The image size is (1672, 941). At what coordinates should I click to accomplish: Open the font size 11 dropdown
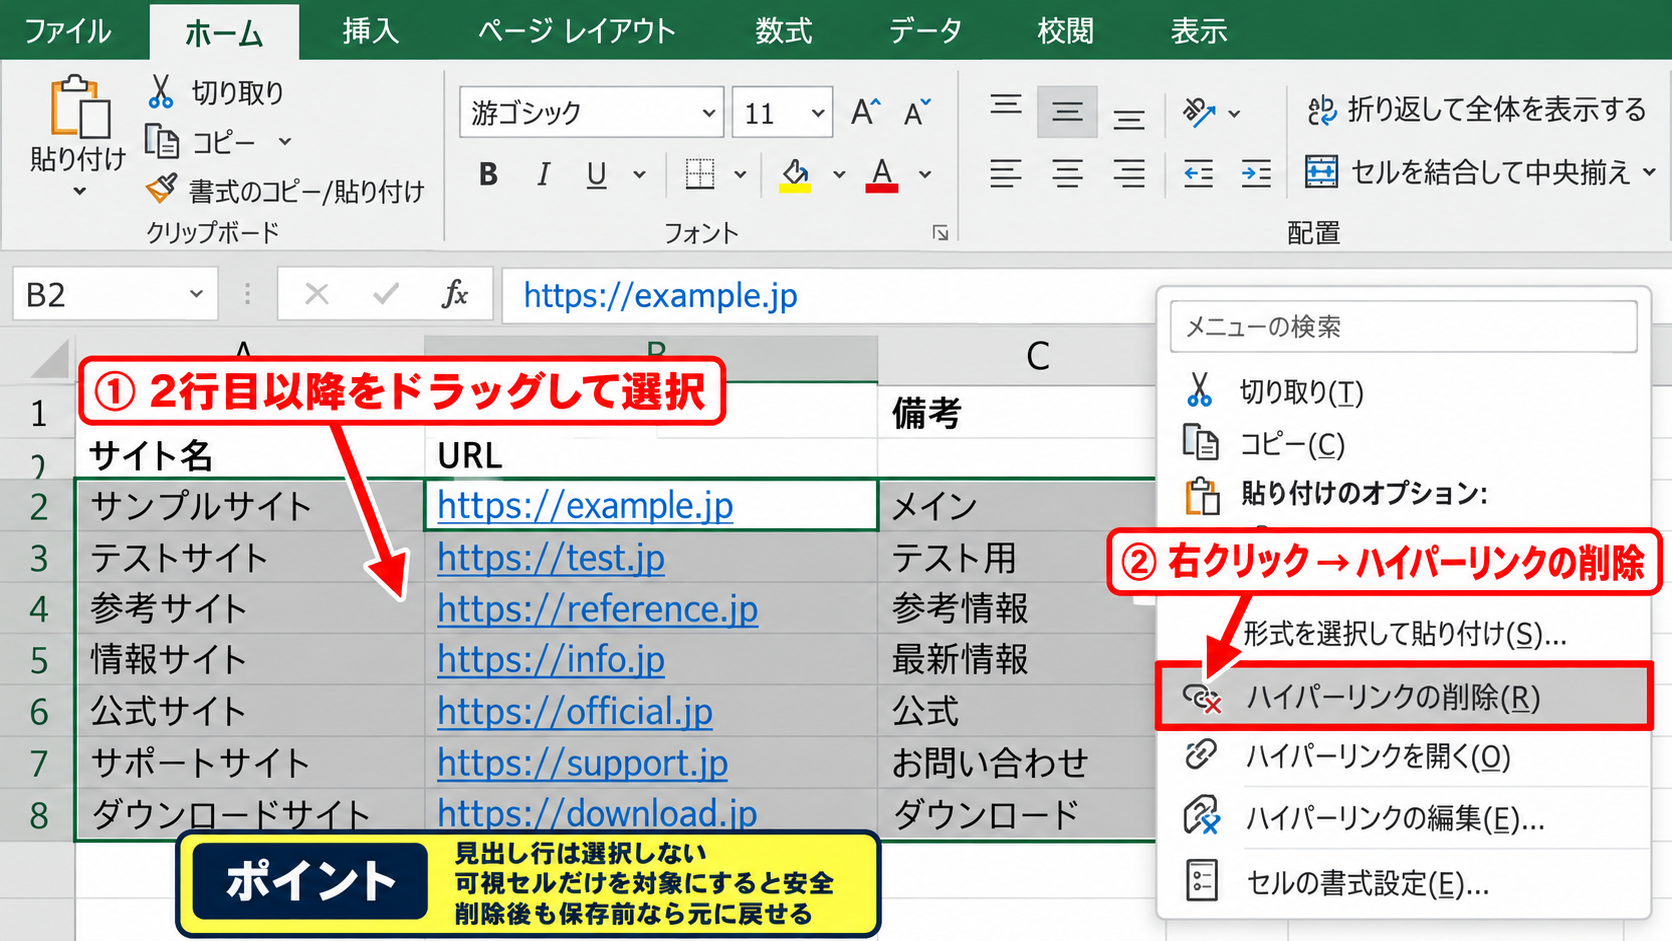point(818,113)
